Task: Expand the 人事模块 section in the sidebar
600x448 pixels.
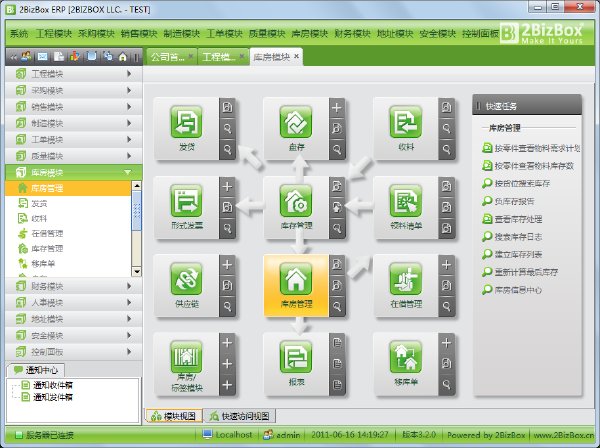Action: point(73,303)
